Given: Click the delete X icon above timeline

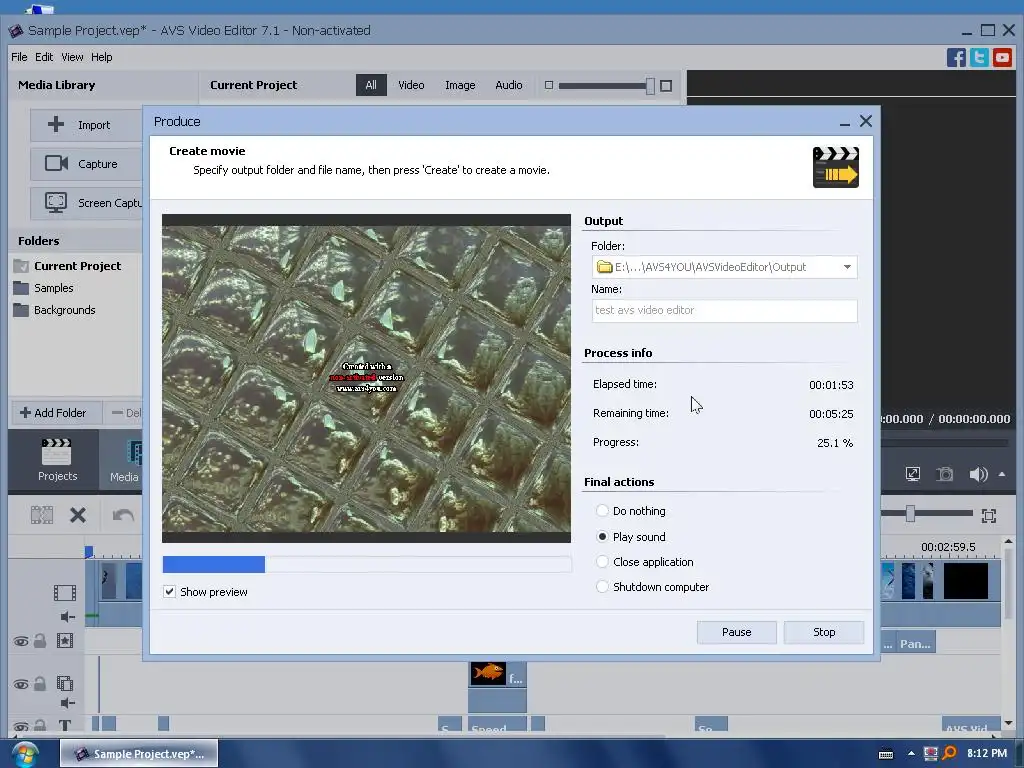Looking at the screenshot, I should (78, 515).
